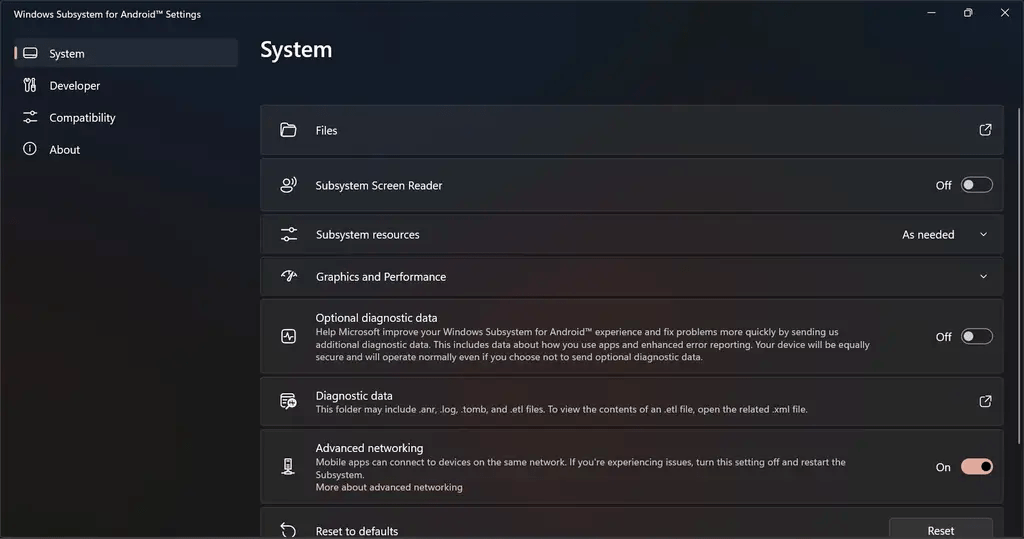1024x539 pixels.
Task: Click the Files folder icon
Action: (x=288, y=130)
